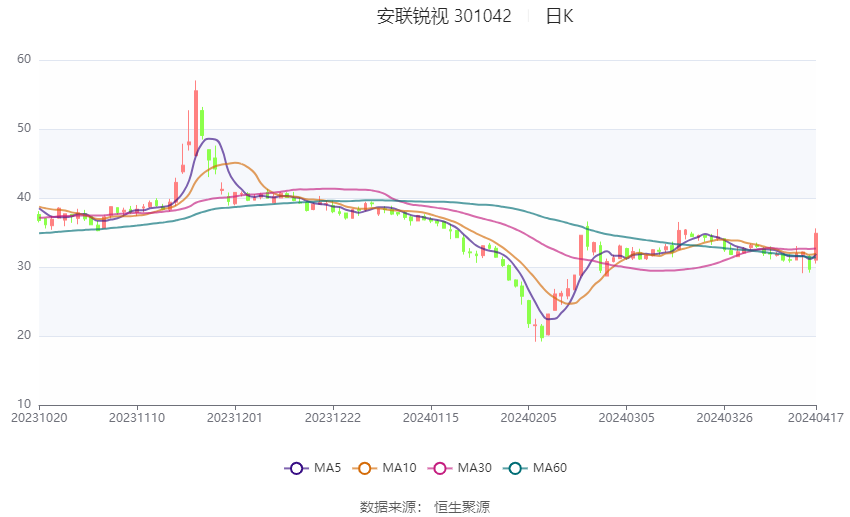Click the y-axis value 30

pos(24,267)
